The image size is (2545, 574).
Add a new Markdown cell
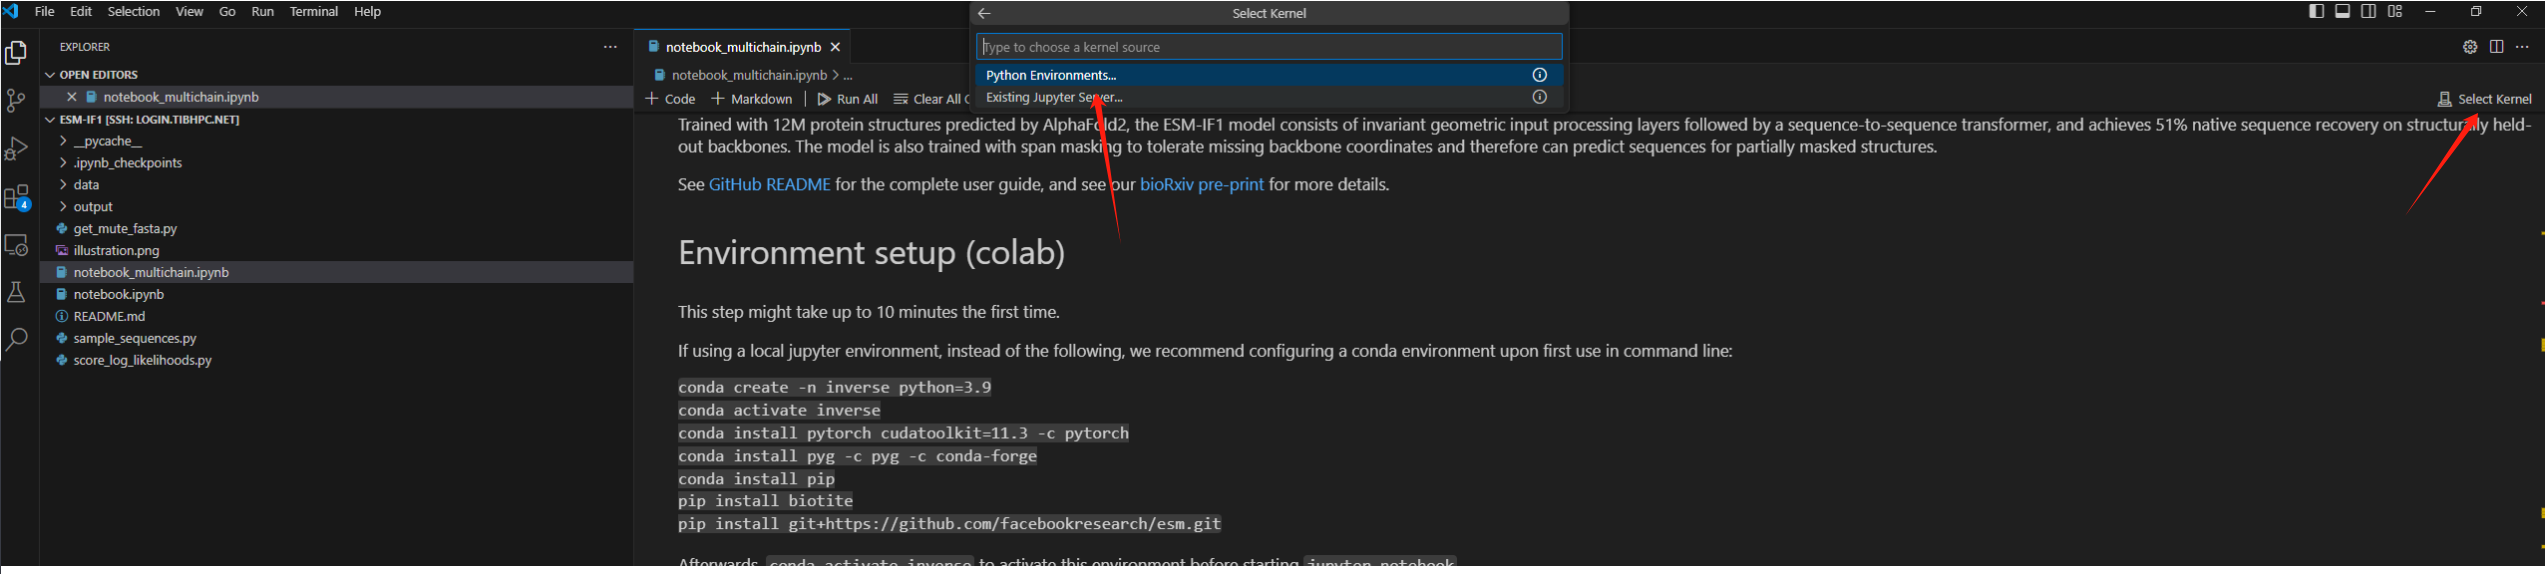point(751,99)
